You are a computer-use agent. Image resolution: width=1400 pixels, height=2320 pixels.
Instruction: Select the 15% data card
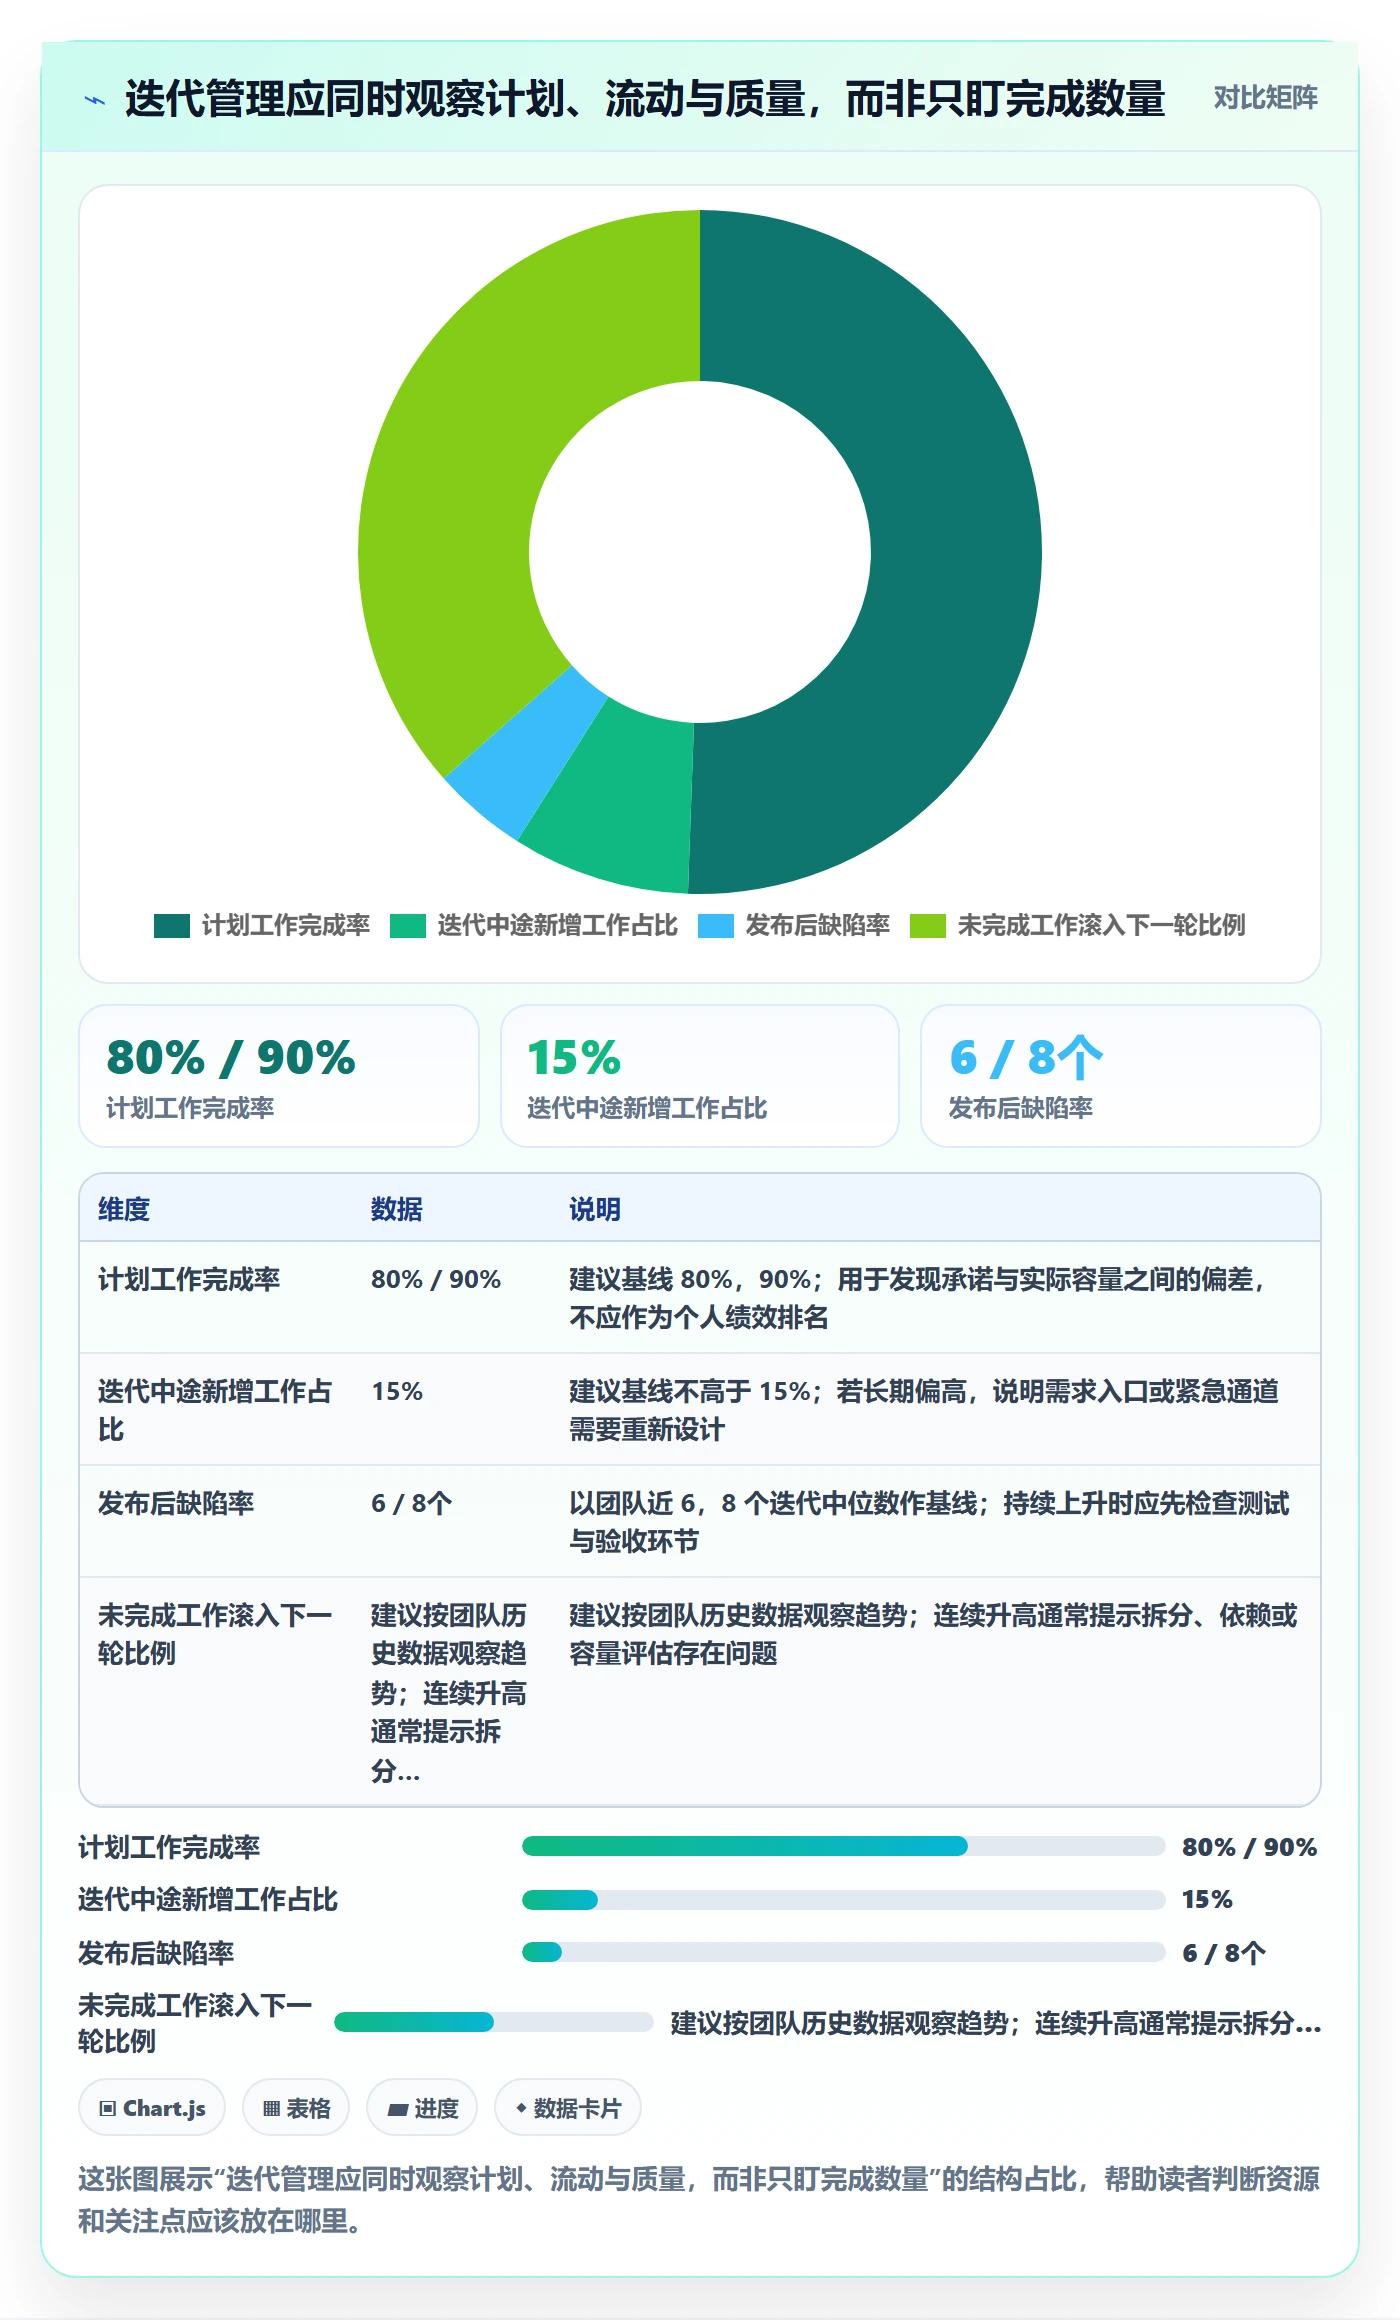(x=700, y=1076)
